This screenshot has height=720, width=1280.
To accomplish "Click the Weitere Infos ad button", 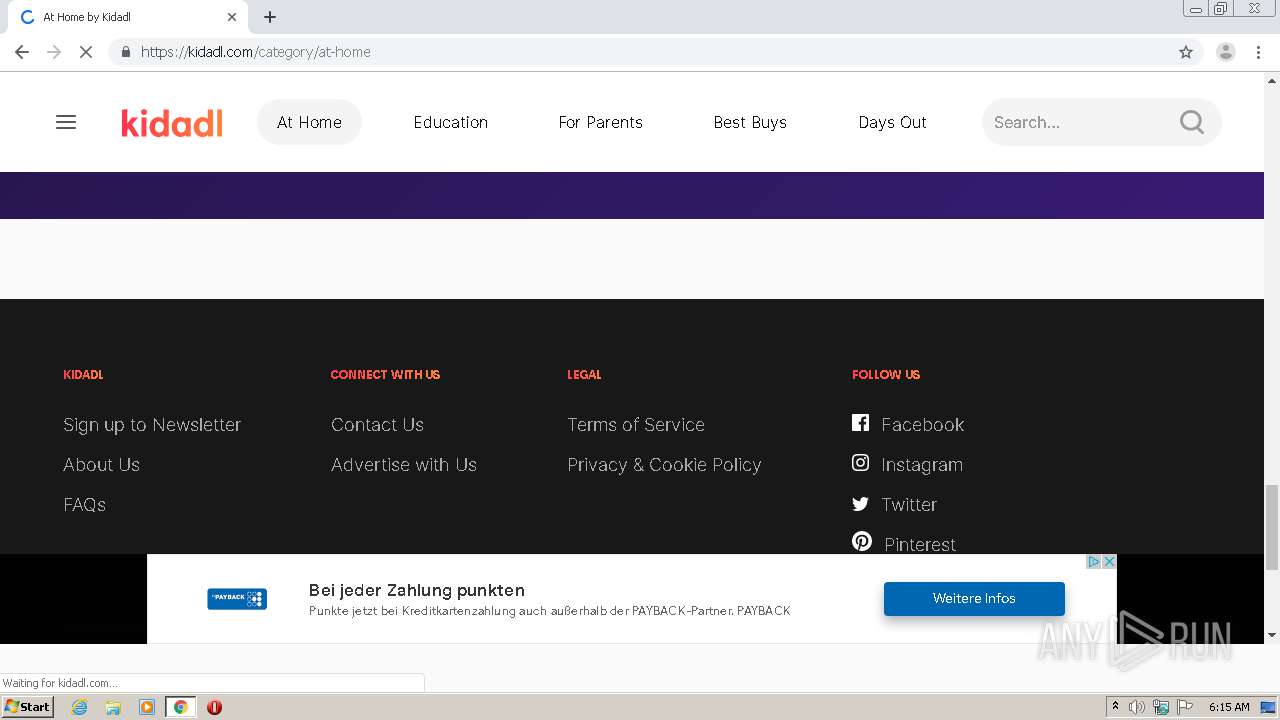I will 974,598.
